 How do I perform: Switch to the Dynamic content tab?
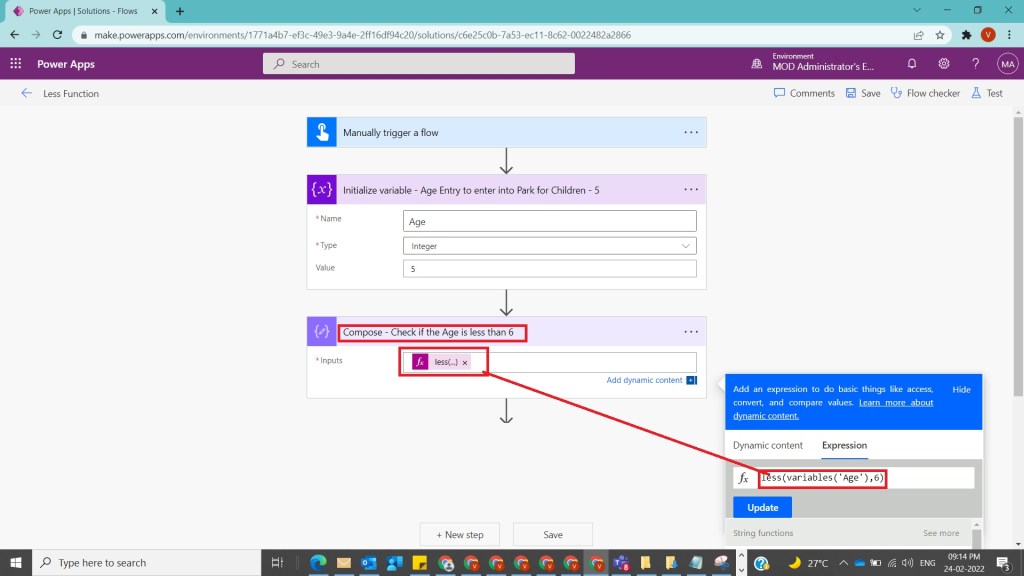pyautogui.click(x=767, y=445)
